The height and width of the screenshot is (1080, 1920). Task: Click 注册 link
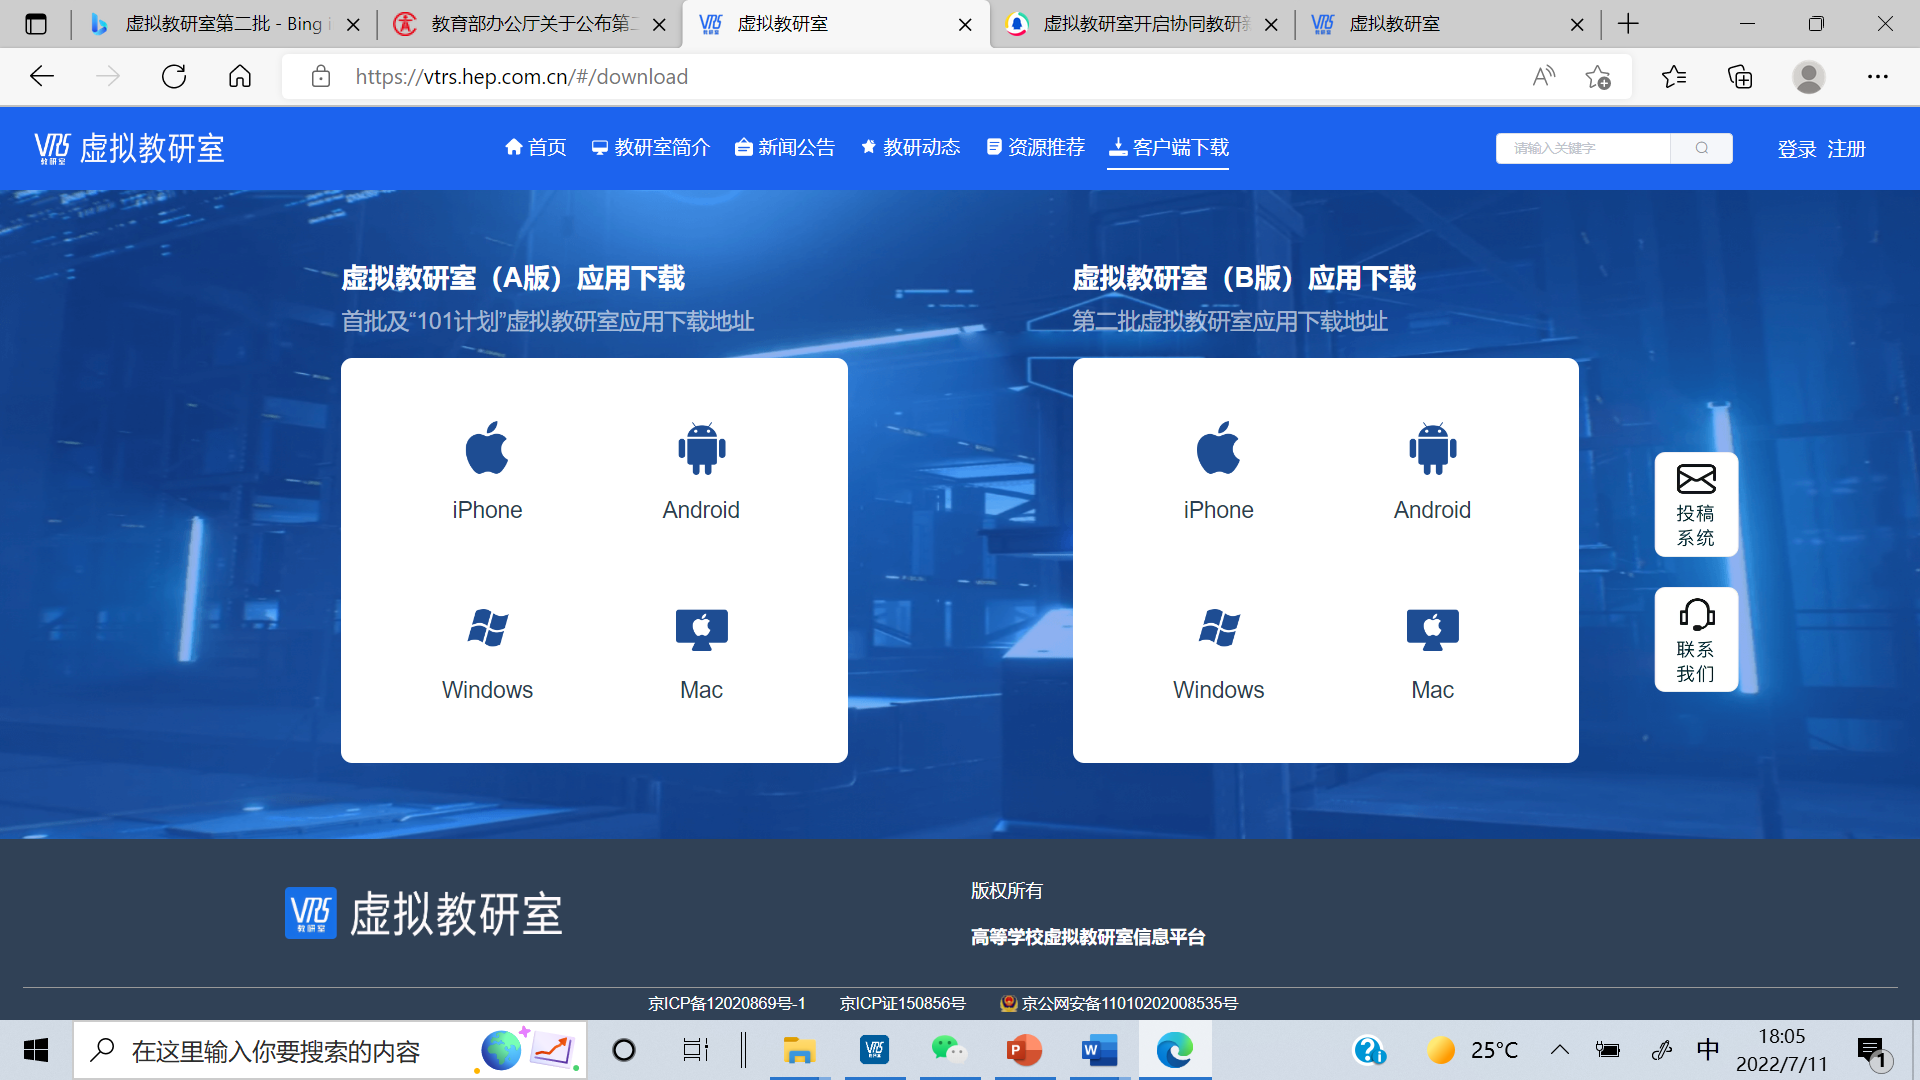tap(1846, 149)
